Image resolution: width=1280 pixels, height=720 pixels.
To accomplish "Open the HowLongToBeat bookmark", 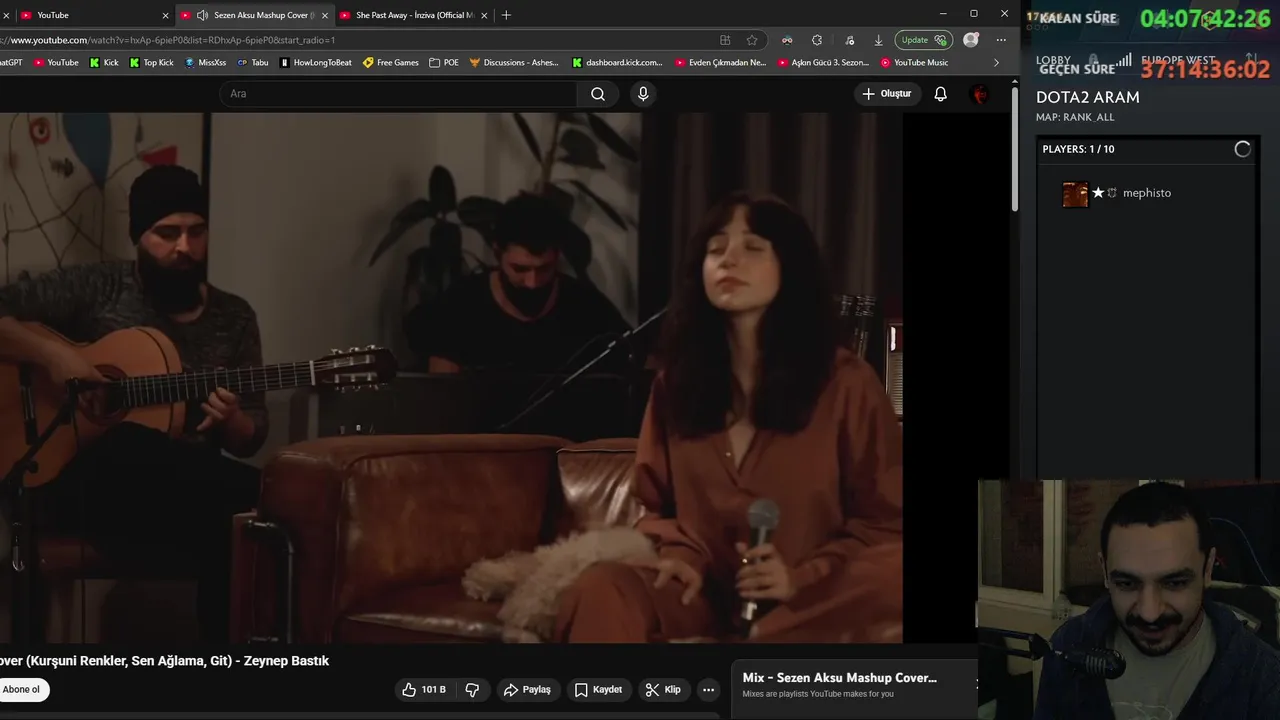I will pyautogui.click(x=316, y=62).
